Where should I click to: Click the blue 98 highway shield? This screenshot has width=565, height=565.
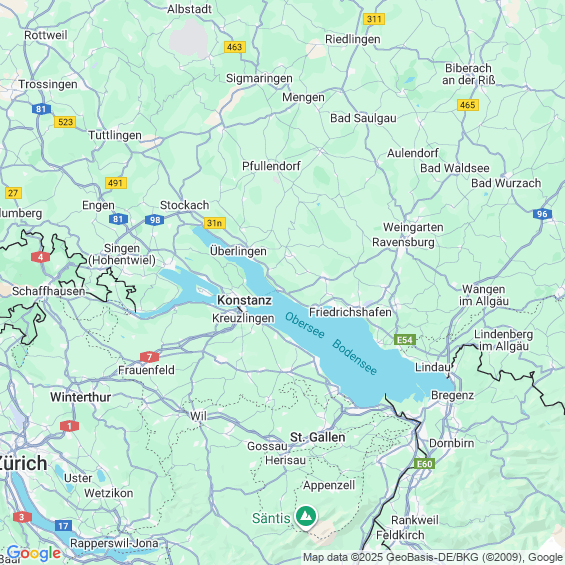155,220
